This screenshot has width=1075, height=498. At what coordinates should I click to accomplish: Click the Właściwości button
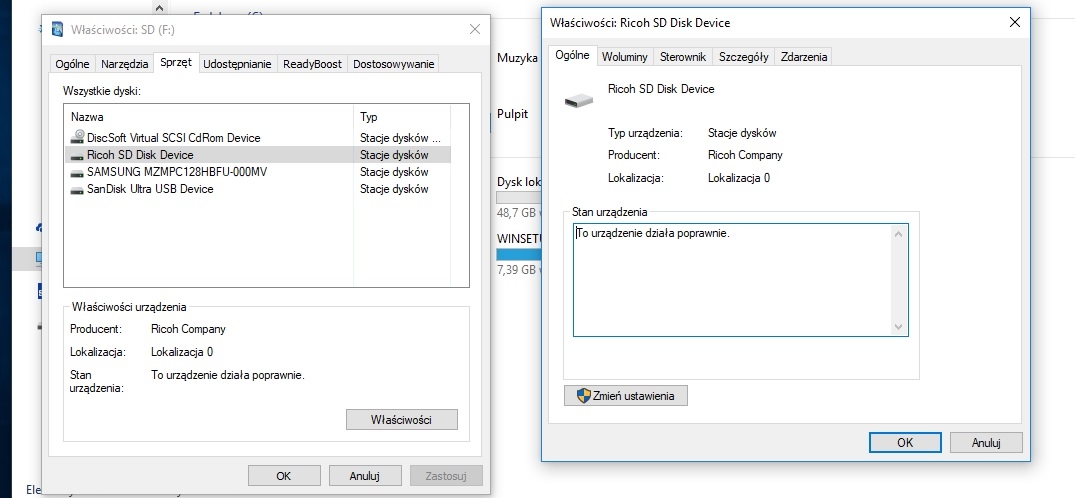tap(402, 419)
